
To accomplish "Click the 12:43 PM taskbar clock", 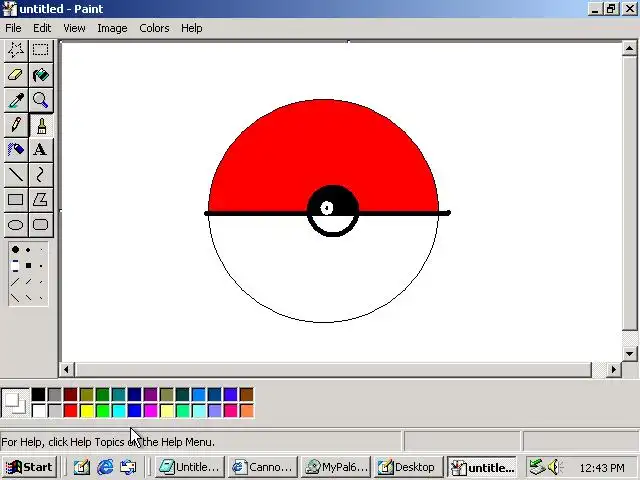I will (x=602, y=468).
